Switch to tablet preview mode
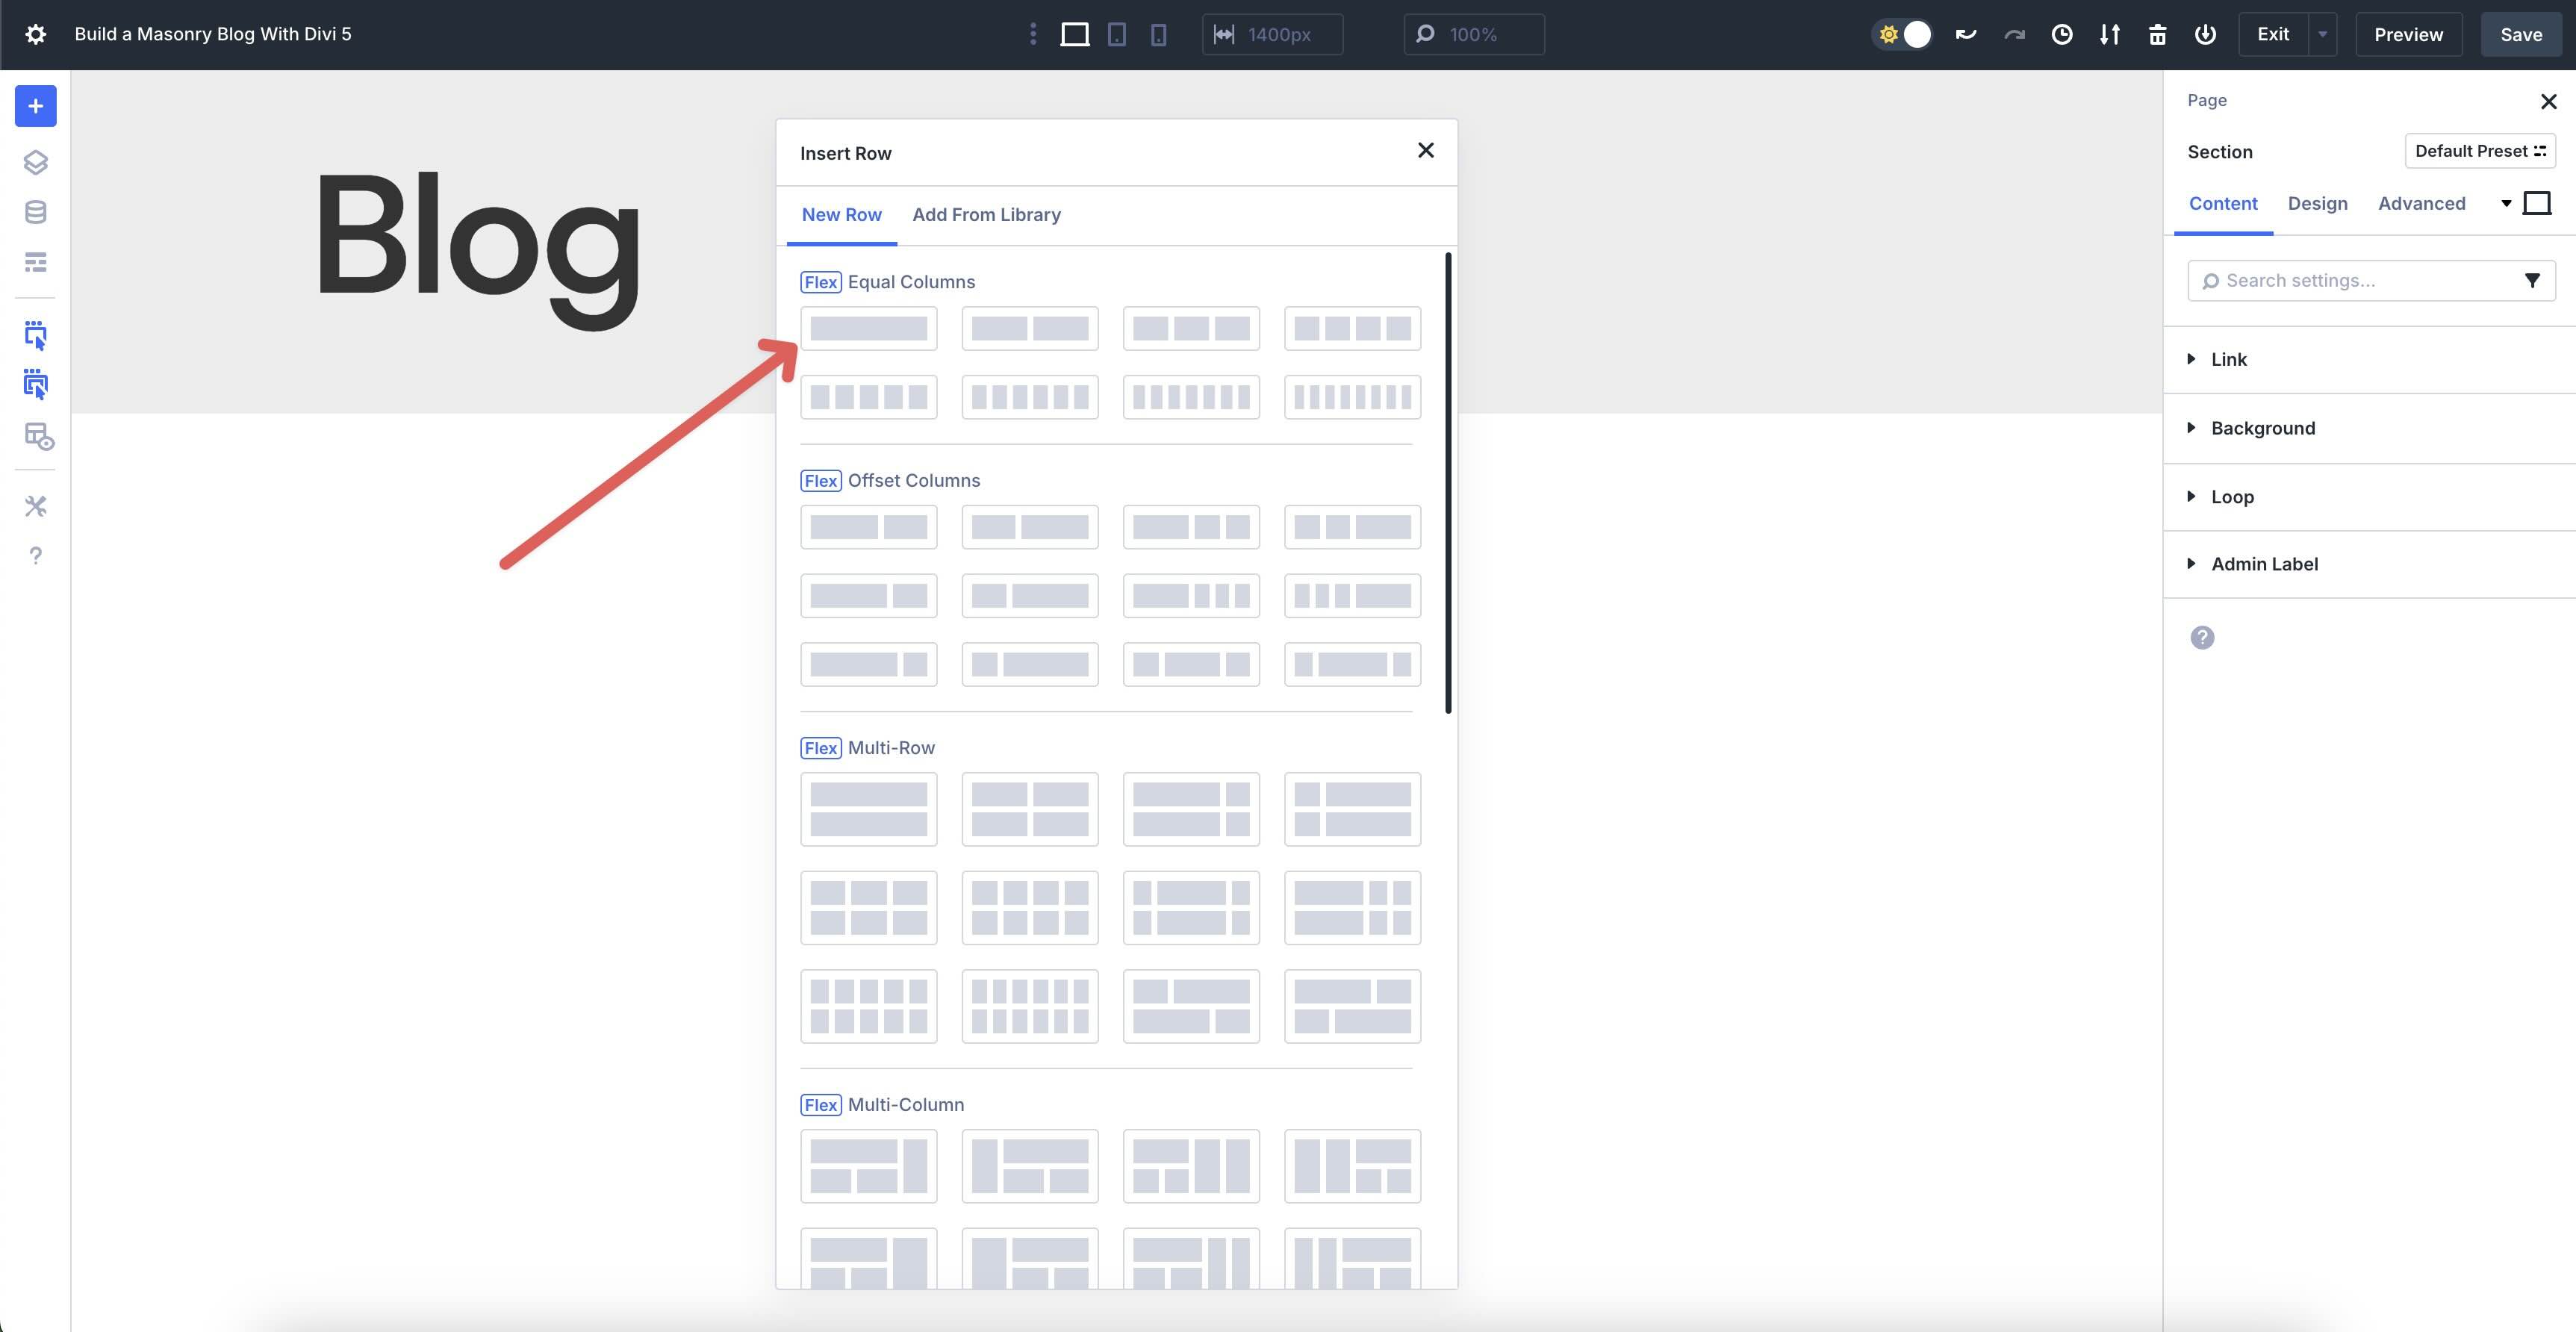Viewport: 2576px width, 1332px height. click(1116, 33)
